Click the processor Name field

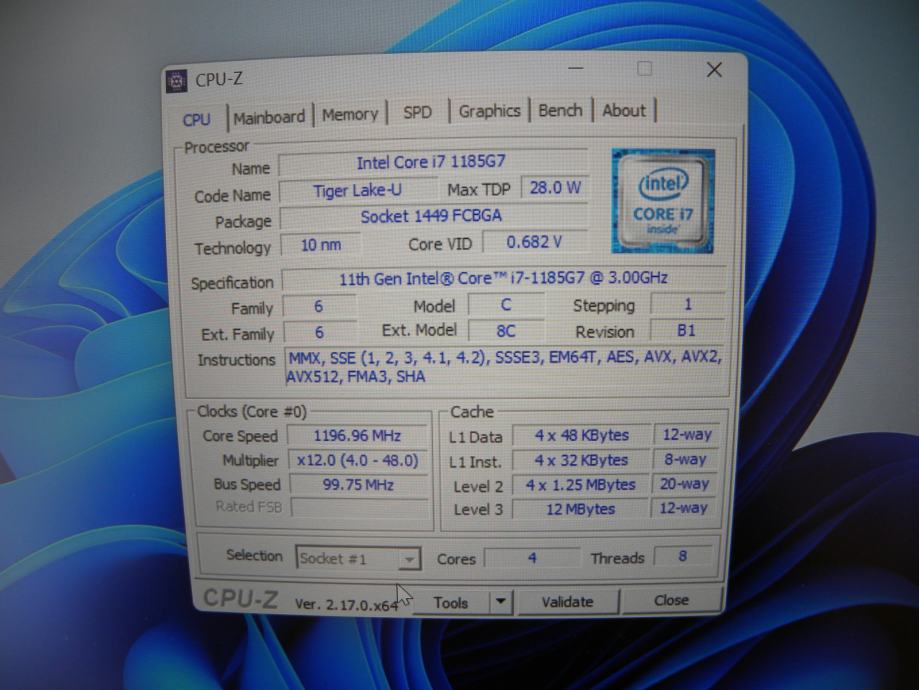[x=432, y=163]
